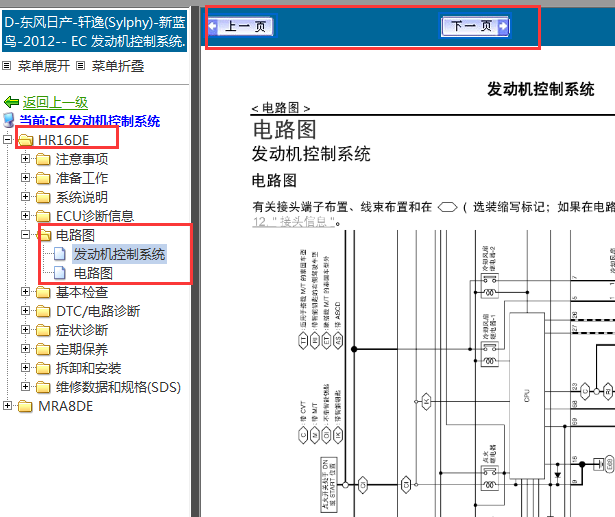Click the 拆卸和安装 folder icon
Screen dimensions: 615x517
43,368
